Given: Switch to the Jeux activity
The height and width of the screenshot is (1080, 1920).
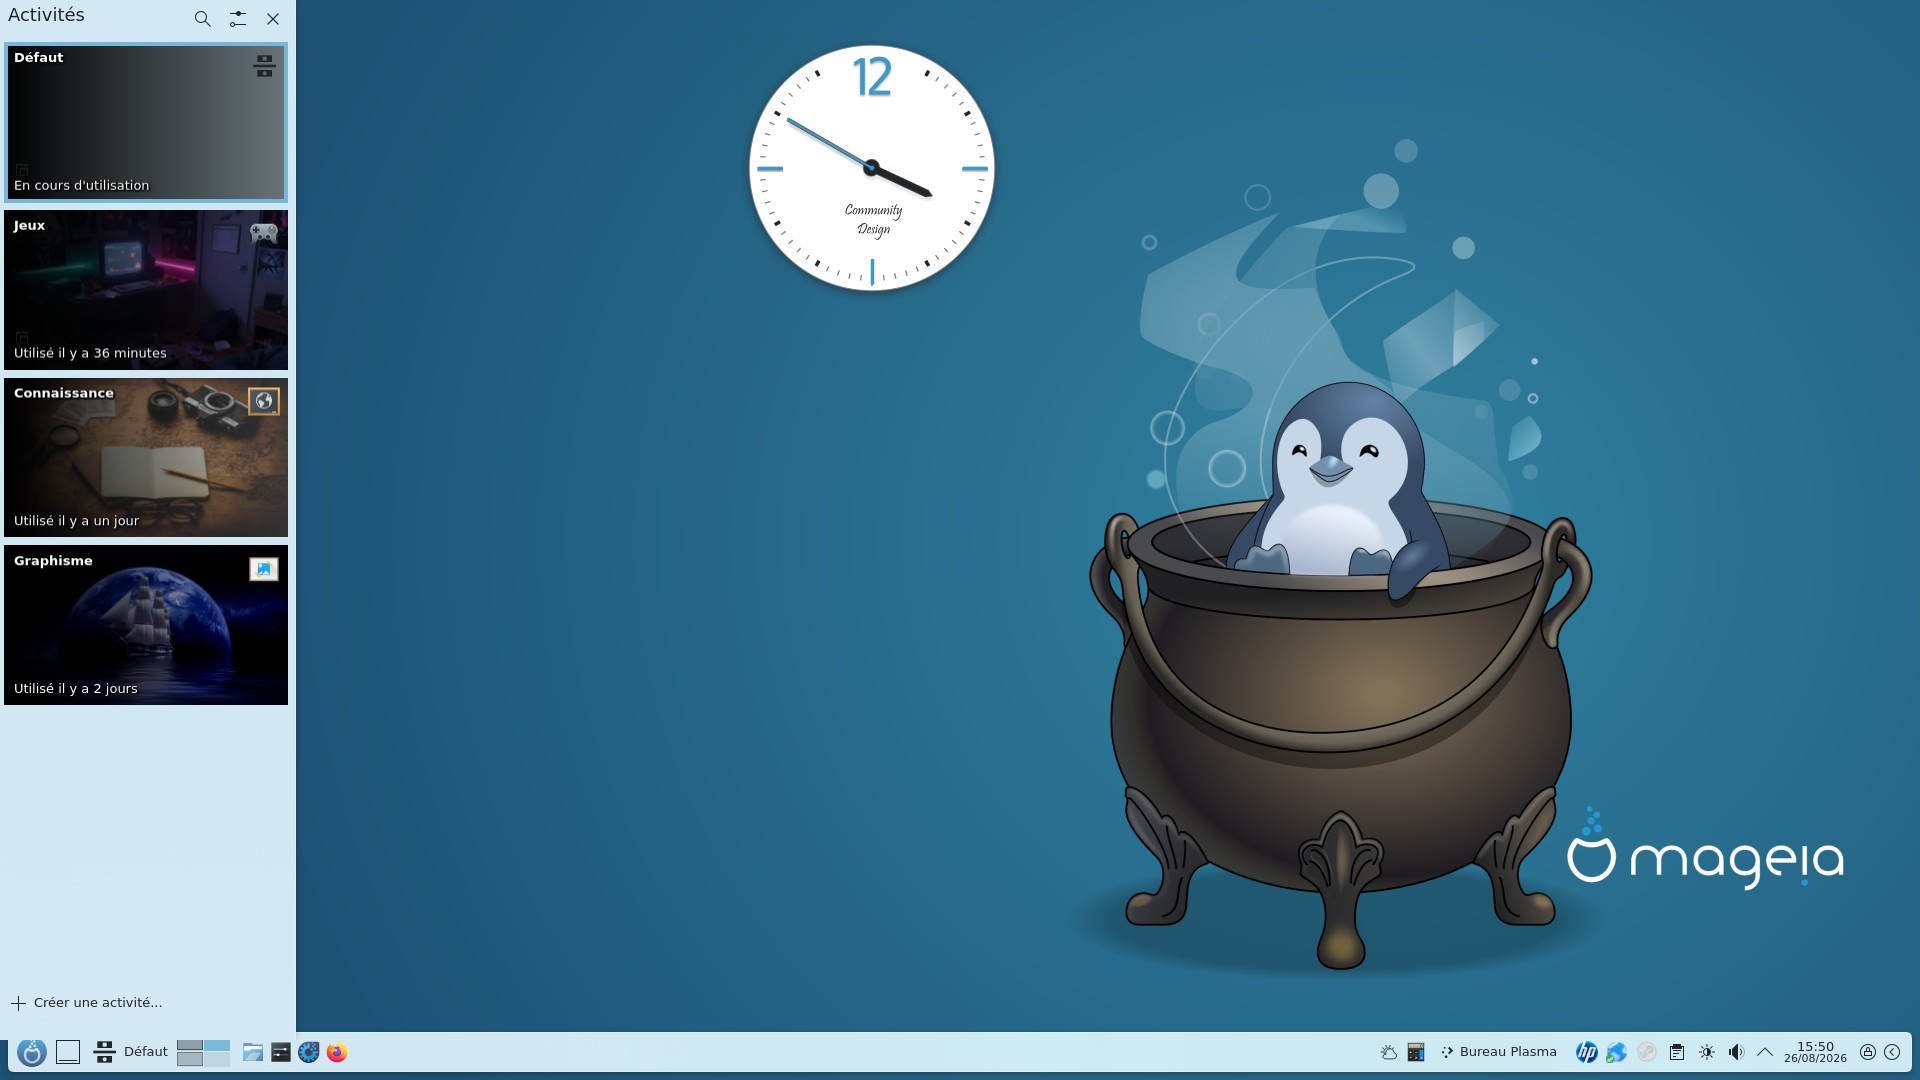Looking at the screenshot, I should (146, 290).
